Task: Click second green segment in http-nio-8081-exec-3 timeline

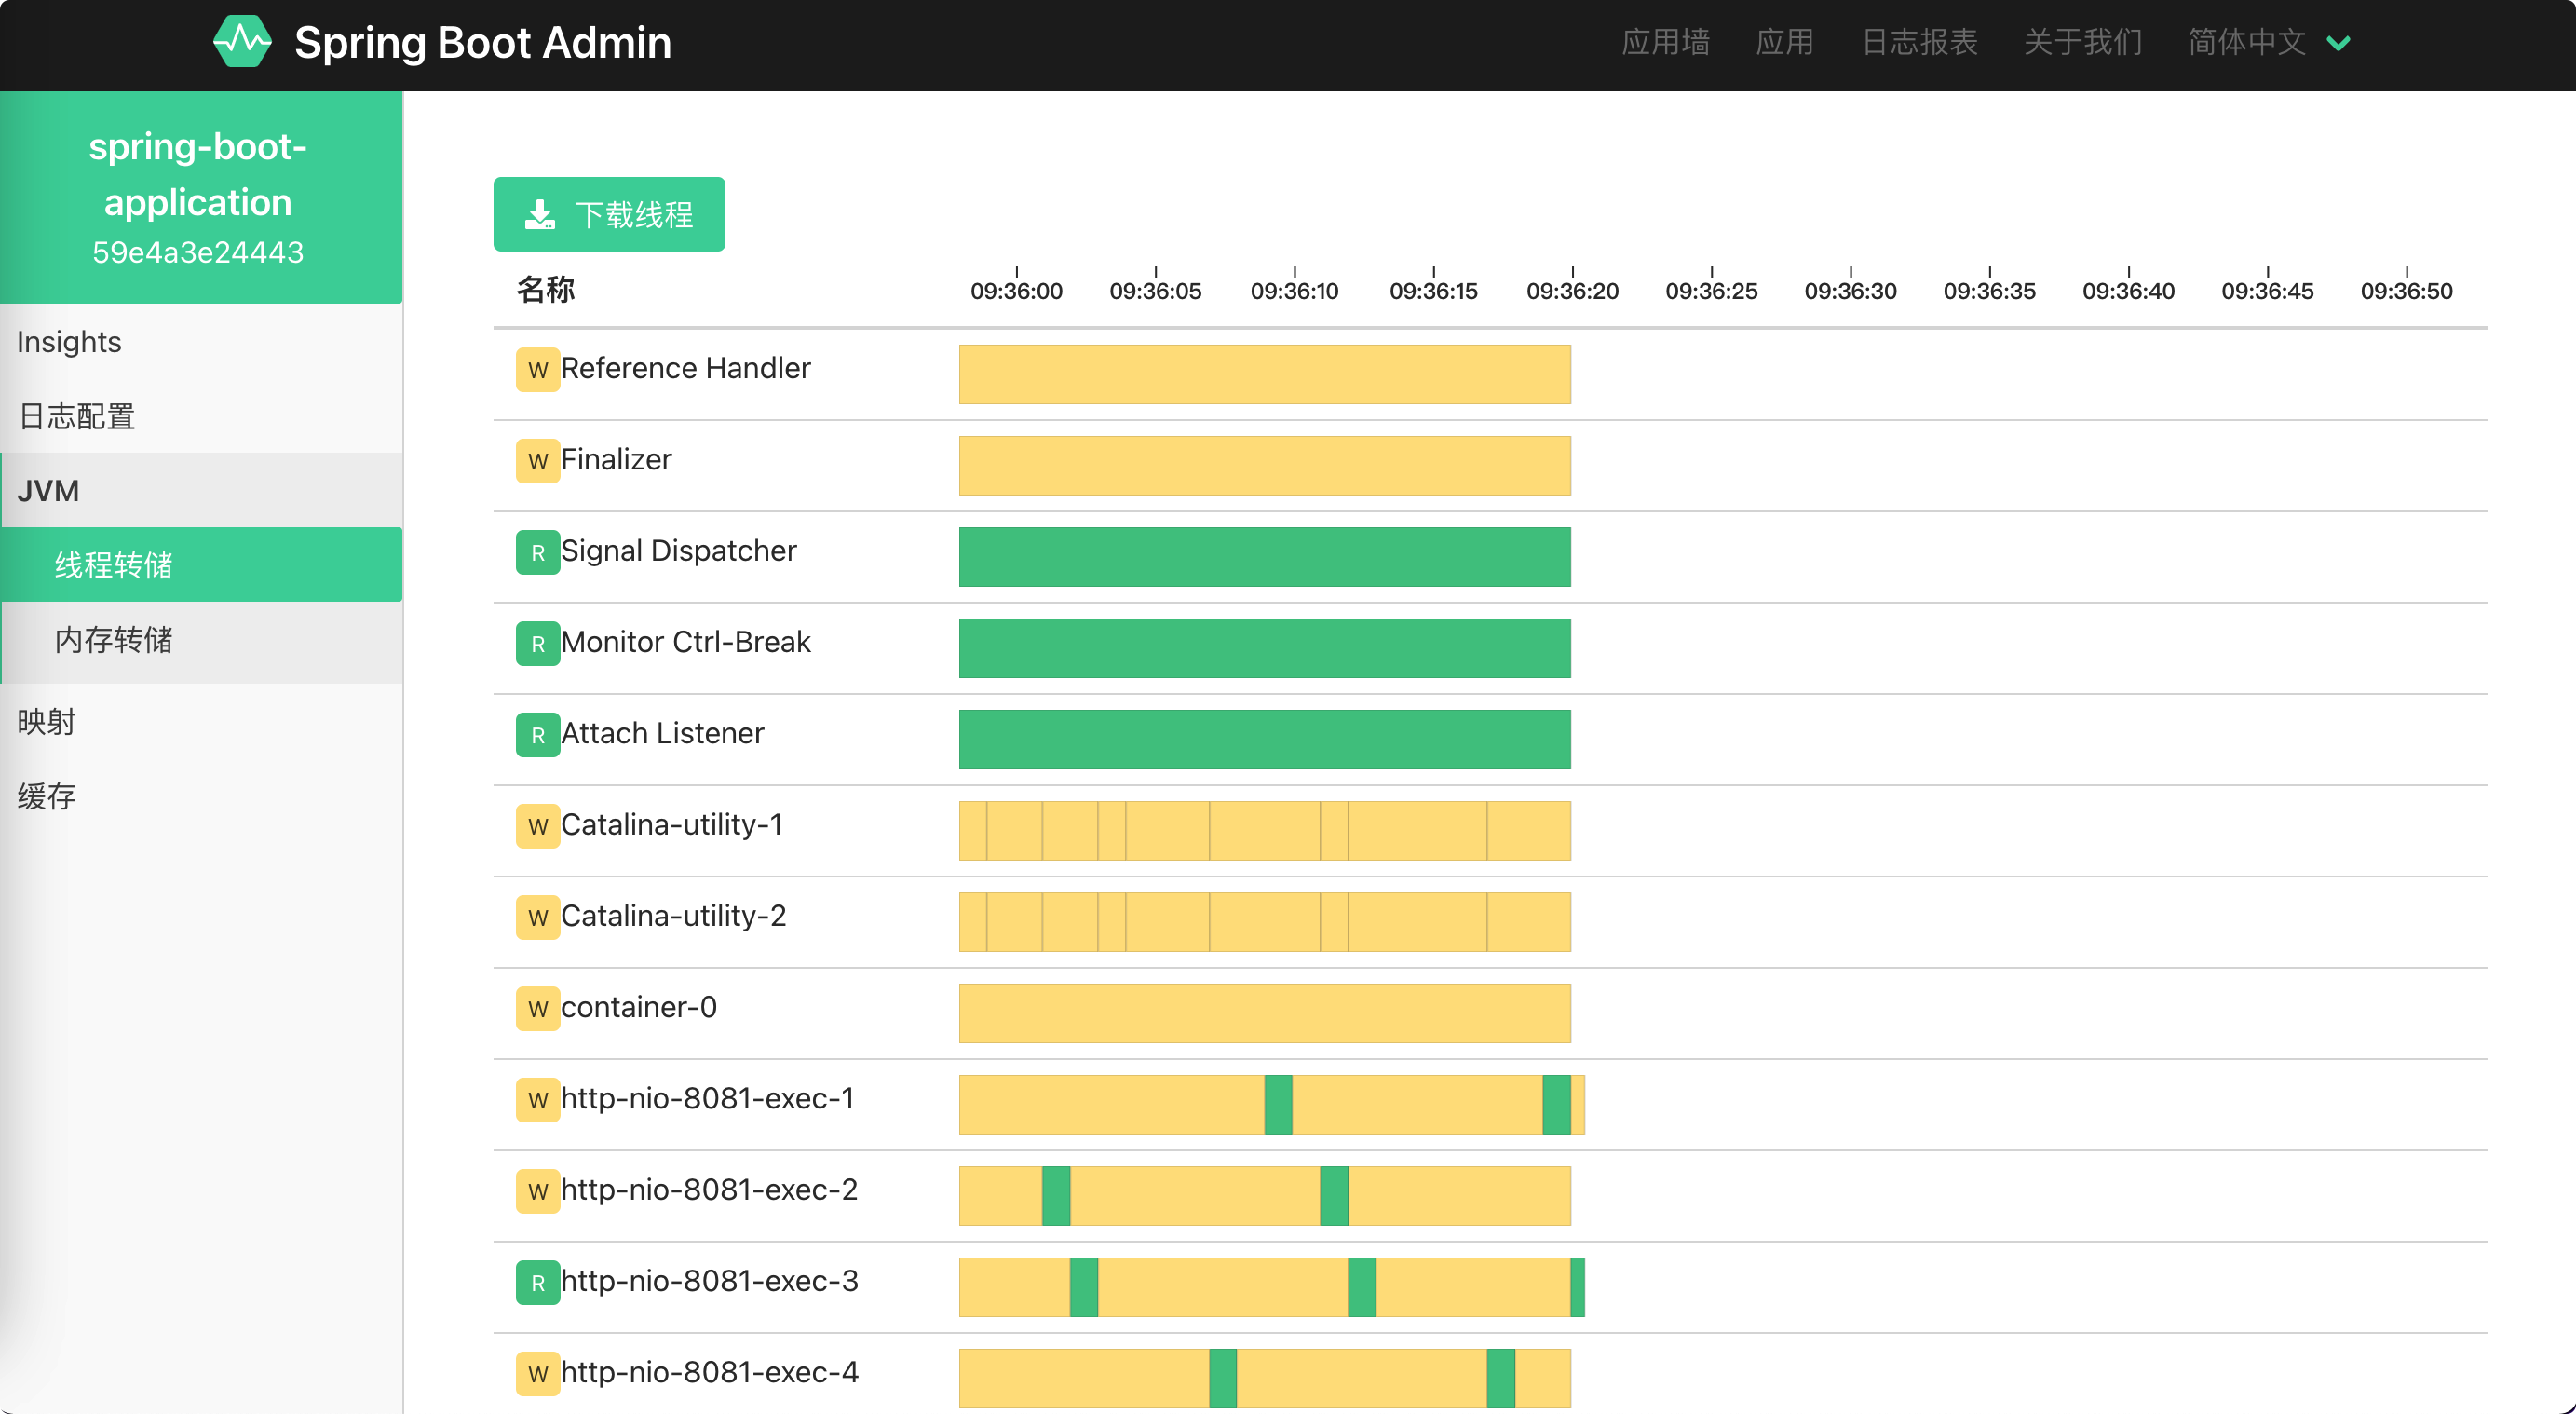Action: pyautogui.click(x=1361, y=1287)
